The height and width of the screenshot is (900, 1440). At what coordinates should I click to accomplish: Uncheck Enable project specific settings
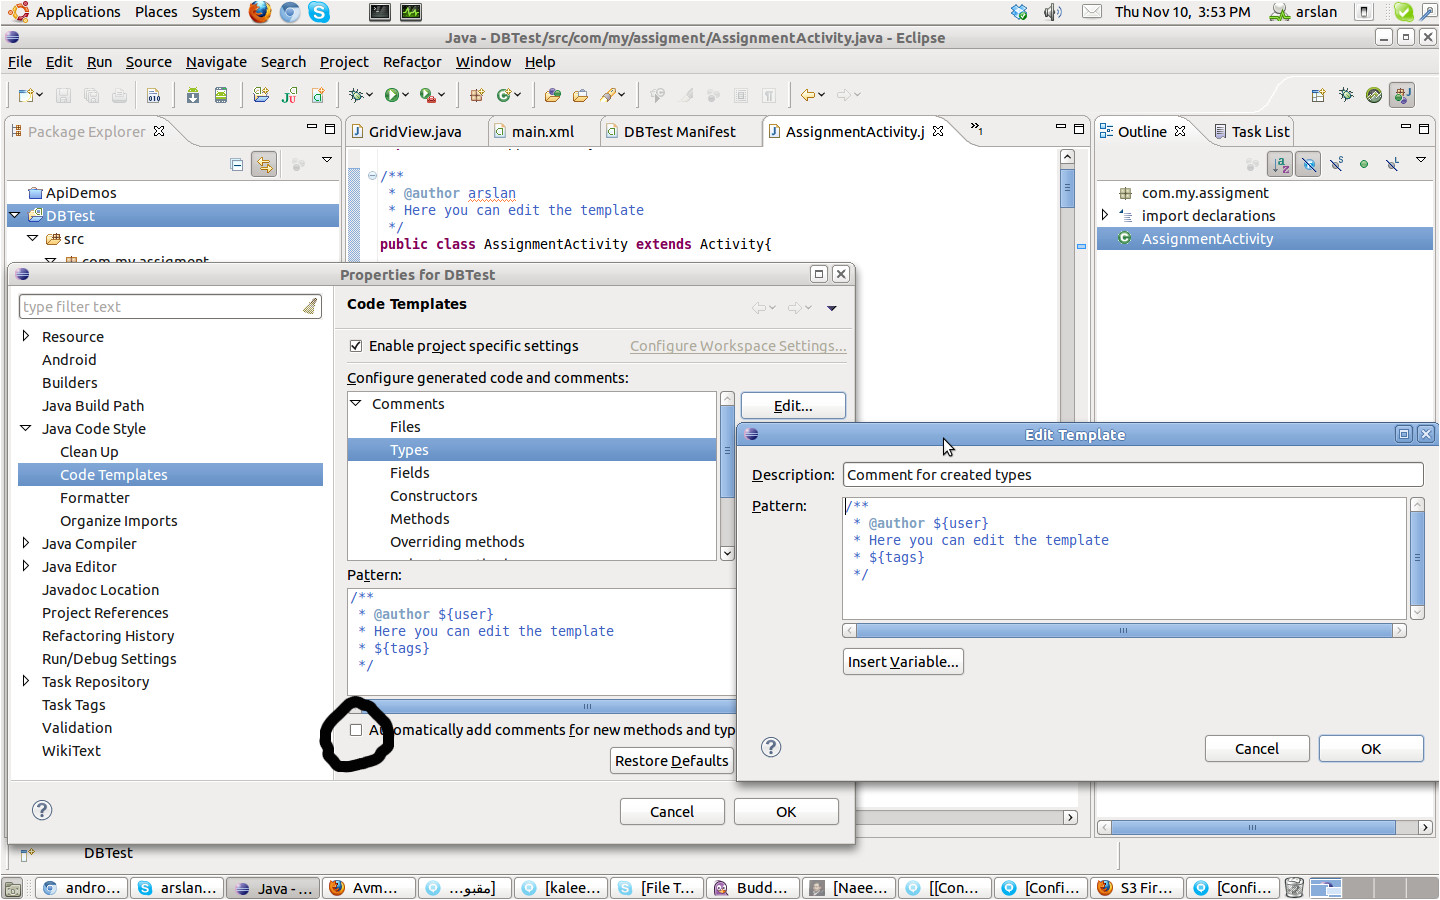[356, 346]
